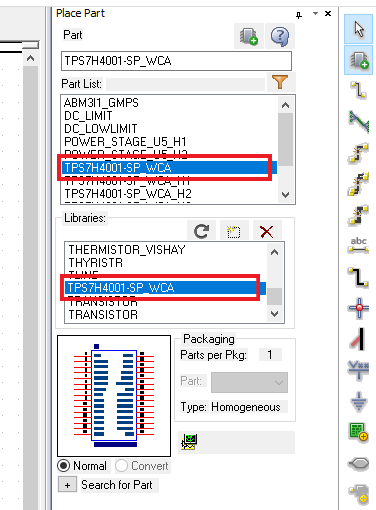Open the Part List filter funnel

[280, 82]
